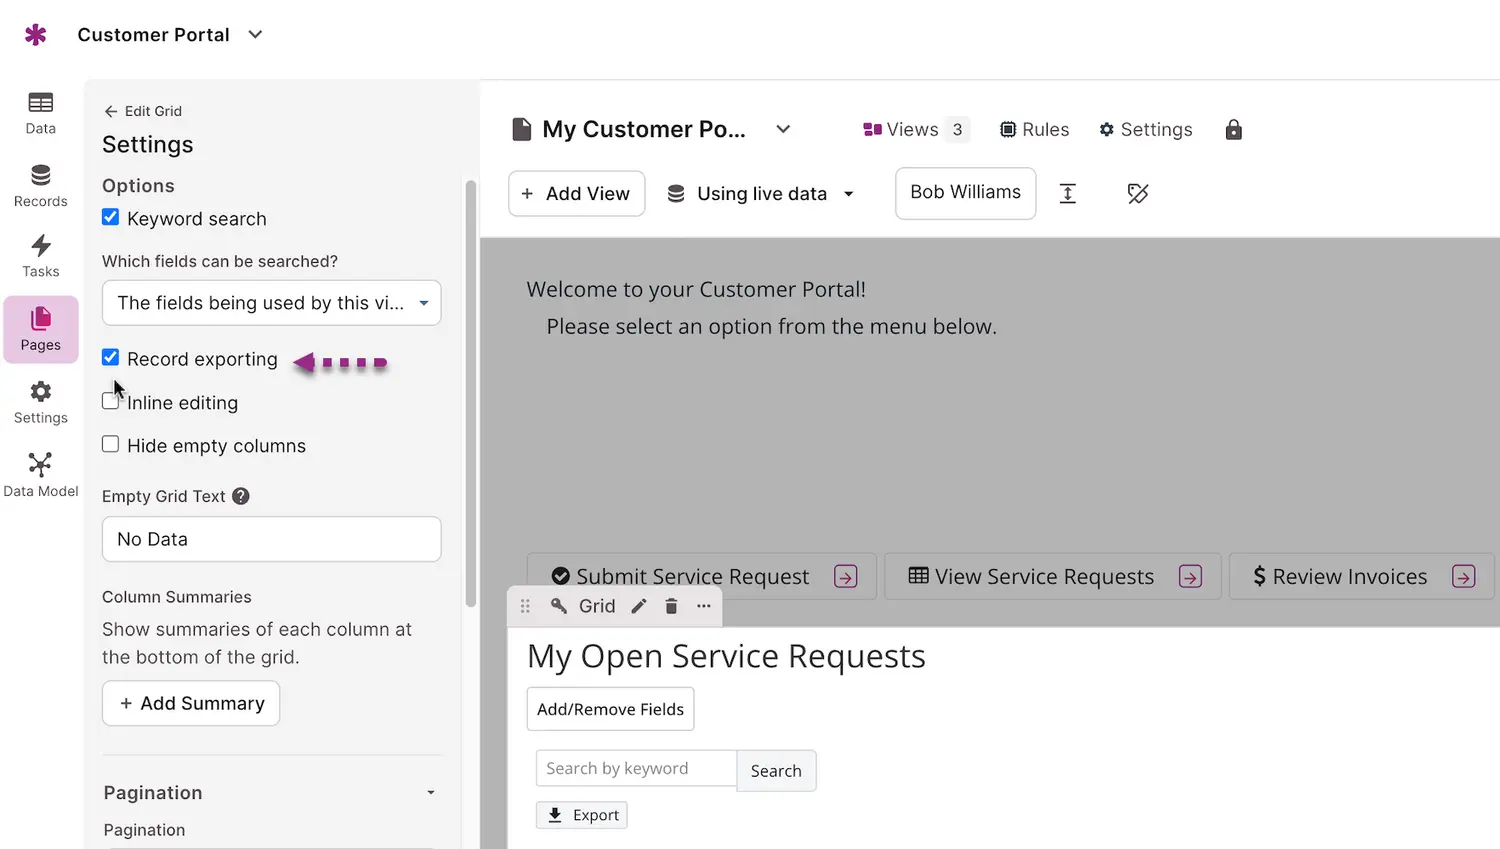Screen dimensions: 1500x849
Task: Open Records in left sidebar
Action: pos(40,186)
